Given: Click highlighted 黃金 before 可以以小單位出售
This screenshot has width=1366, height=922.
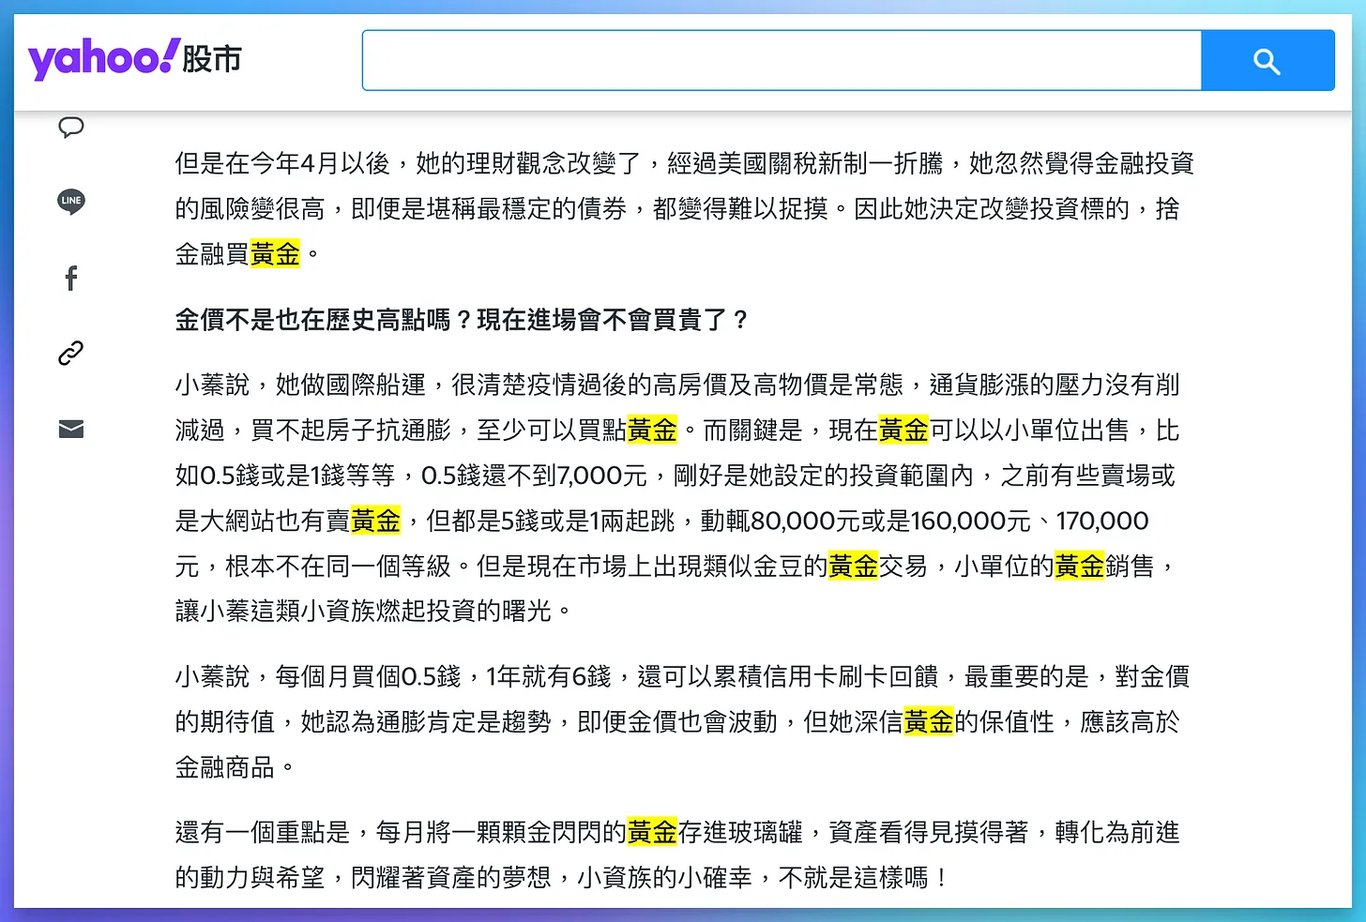Looking at the screenshot, I should [x=904, y=430].
